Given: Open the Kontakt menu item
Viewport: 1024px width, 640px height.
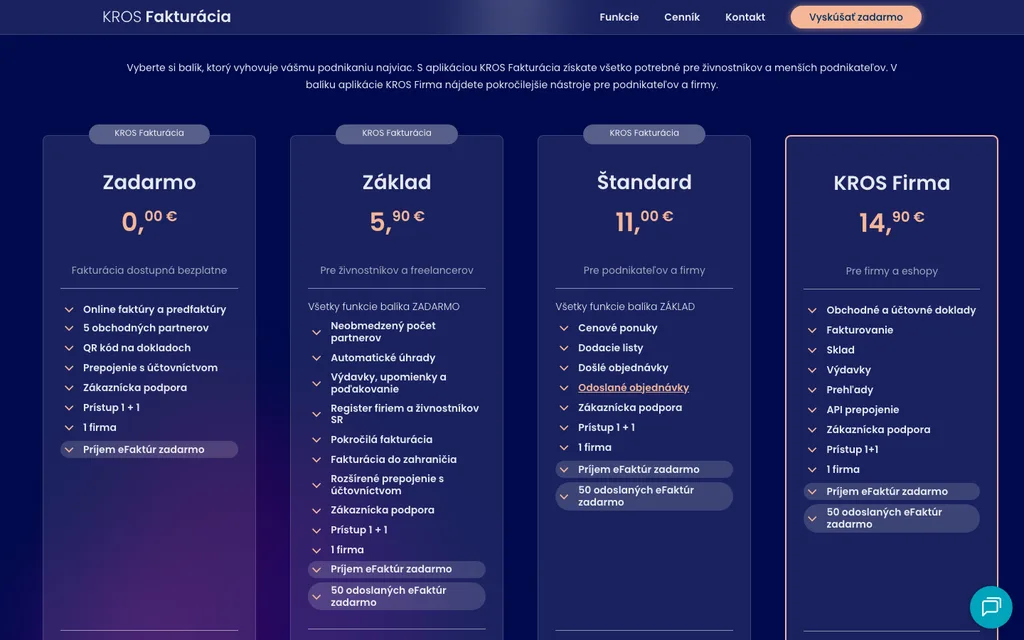Looking at the screenshot, I should (745, 17).
